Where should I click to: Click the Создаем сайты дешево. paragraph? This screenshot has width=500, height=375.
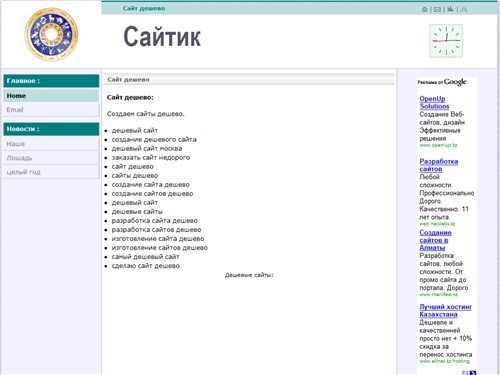pos(145,114)
